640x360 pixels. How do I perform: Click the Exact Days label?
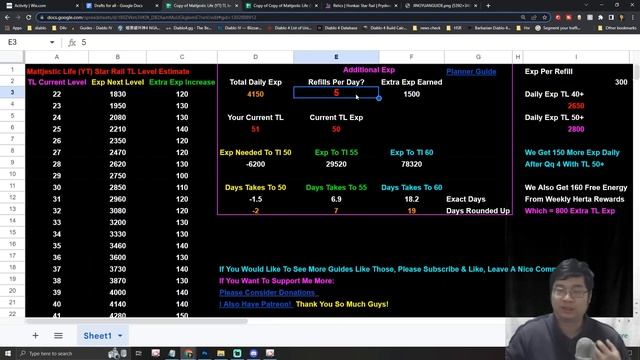point(466,199)
